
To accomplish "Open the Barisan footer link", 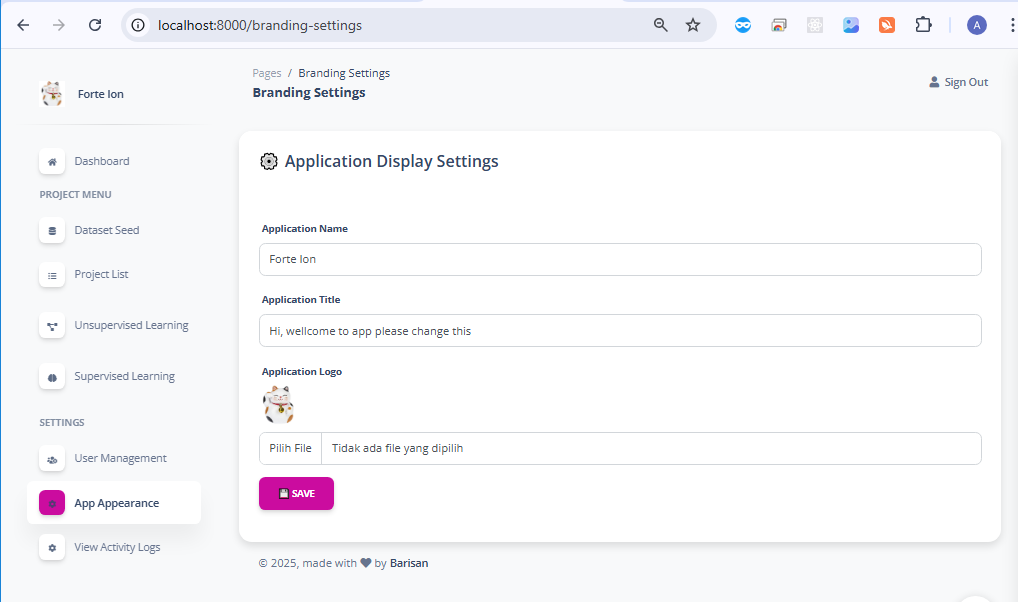I will [409, 563].
